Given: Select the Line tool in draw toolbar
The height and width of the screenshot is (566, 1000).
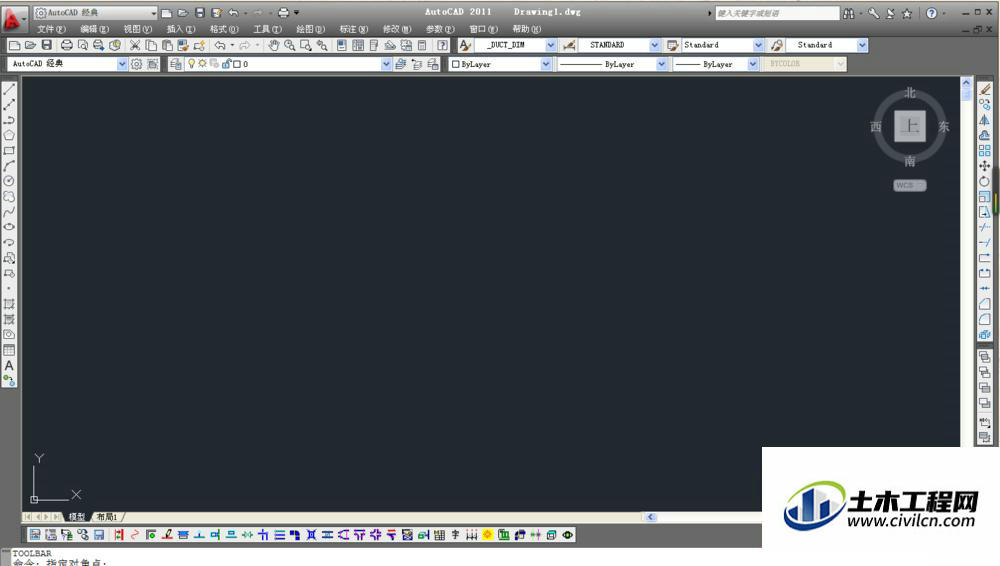Looking at the screenshot, I should tap(9, 89).
